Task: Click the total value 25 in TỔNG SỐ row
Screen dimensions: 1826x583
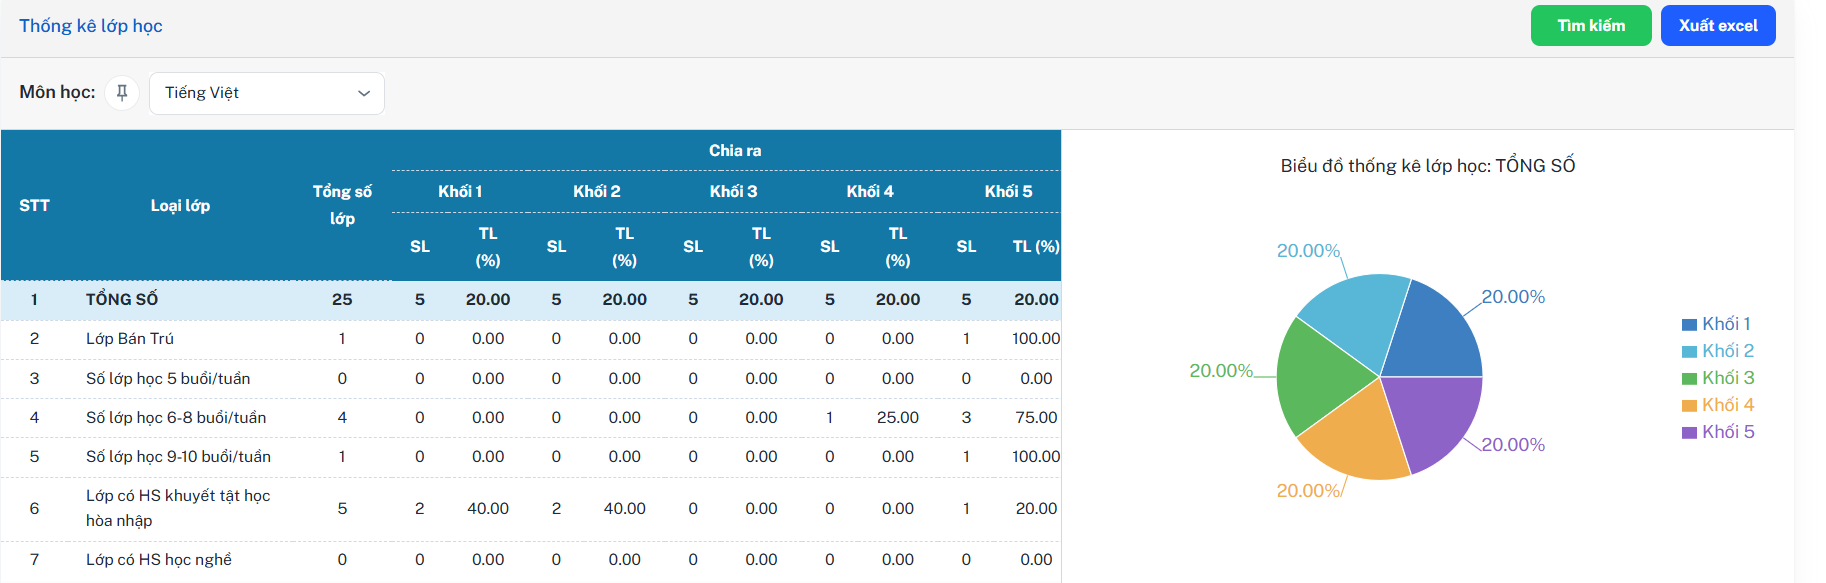Action: [x=342, y=300]
